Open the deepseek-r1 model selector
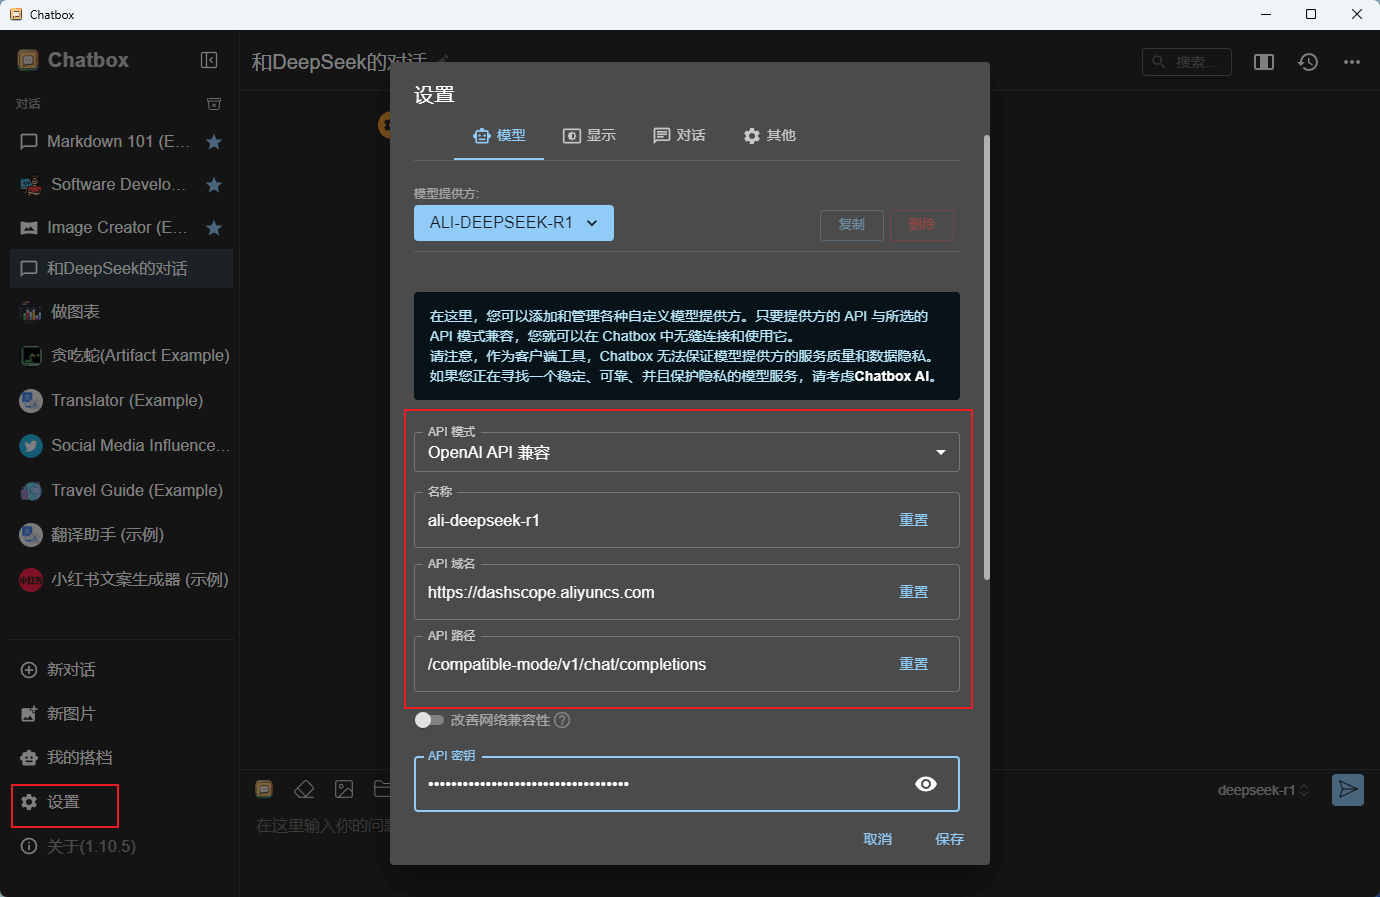This screenshot has height=897, width=1380. coord(1262,790)
